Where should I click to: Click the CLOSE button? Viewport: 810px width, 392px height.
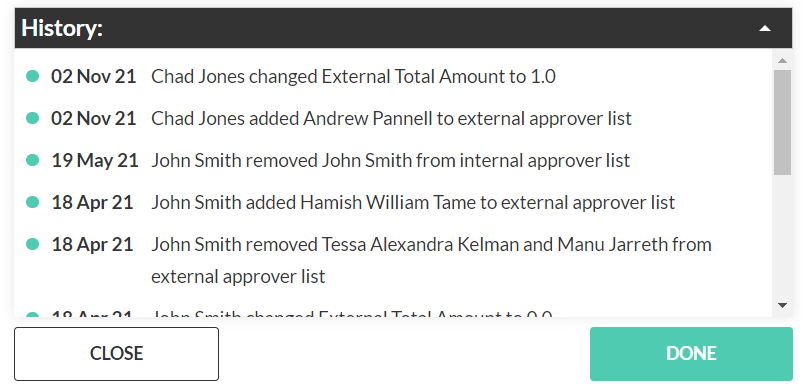tap(116, 354)
